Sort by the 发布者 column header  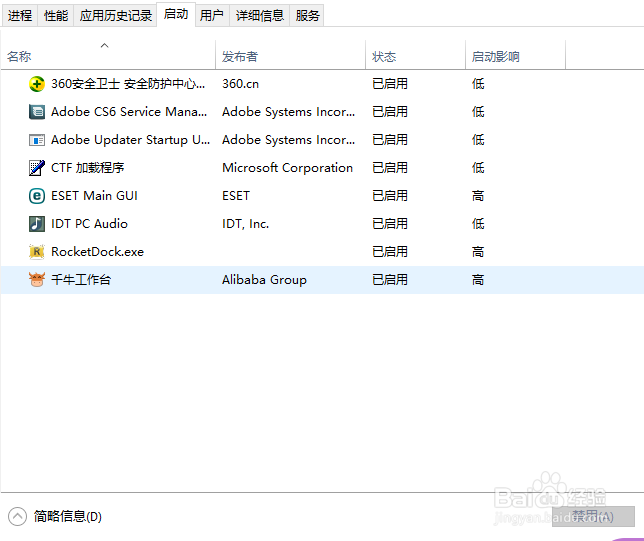(x=290, y=55)
